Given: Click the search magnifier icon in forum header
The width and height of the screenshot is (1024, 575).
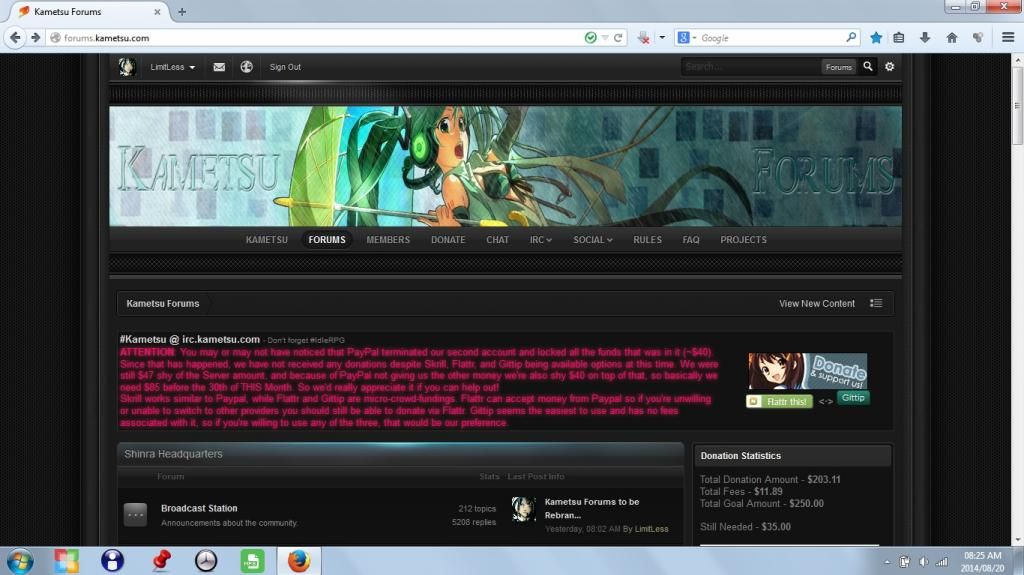Looking at the screenshot, I should [868, 67].
